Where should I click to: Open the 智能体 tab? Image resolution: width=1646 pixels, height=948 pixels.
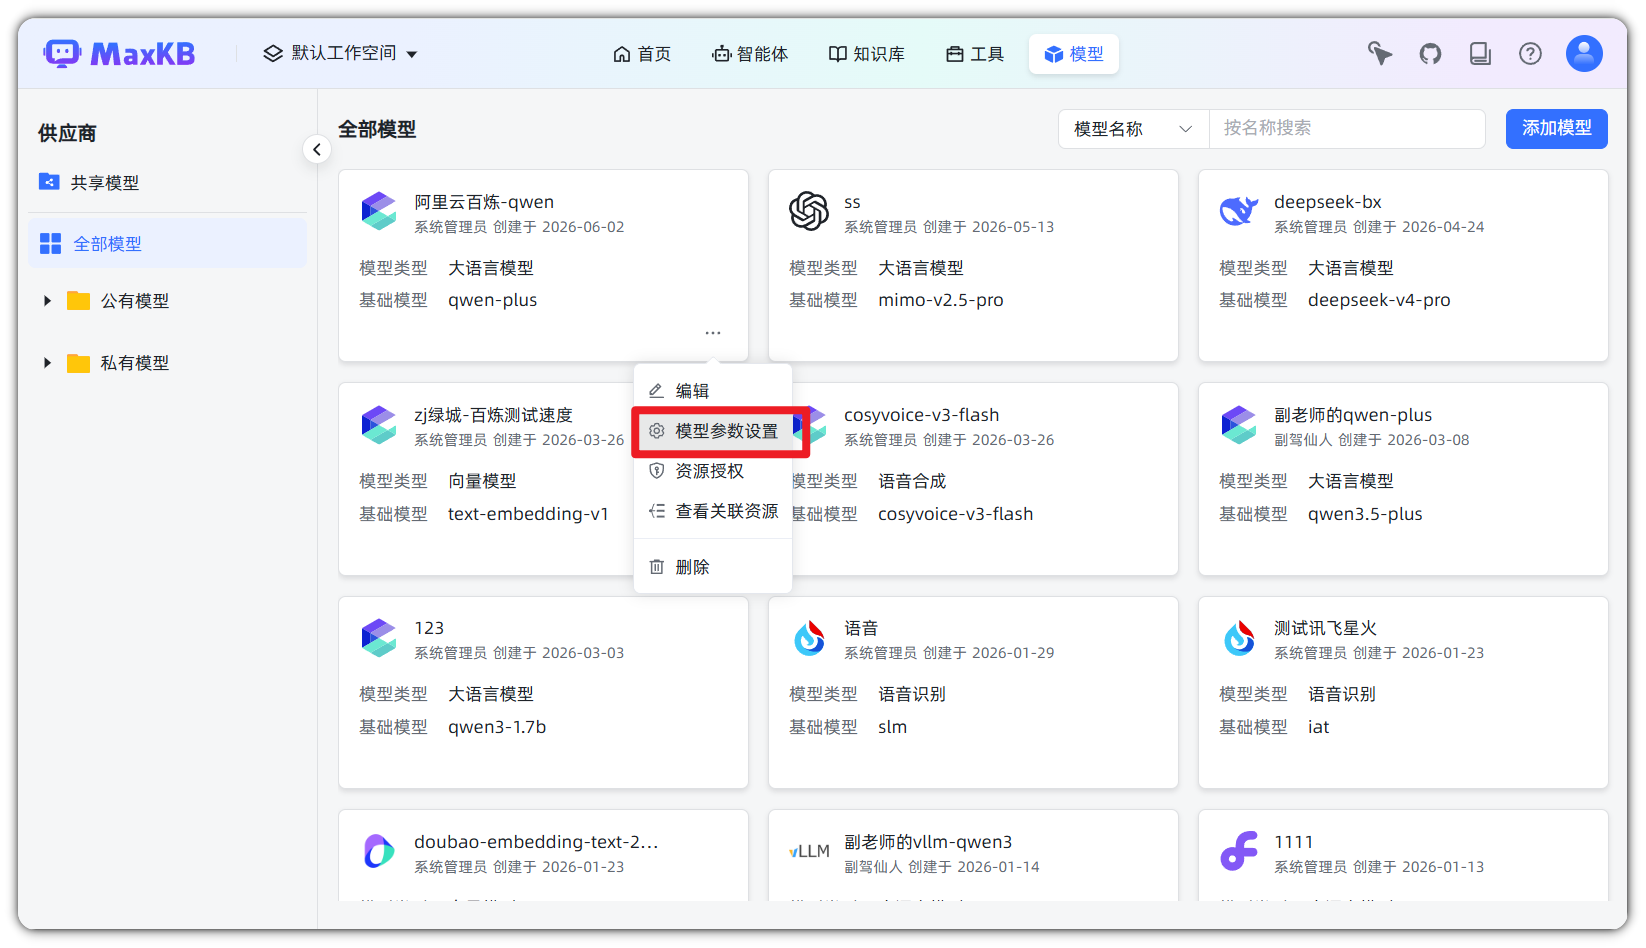pos(750,54)
